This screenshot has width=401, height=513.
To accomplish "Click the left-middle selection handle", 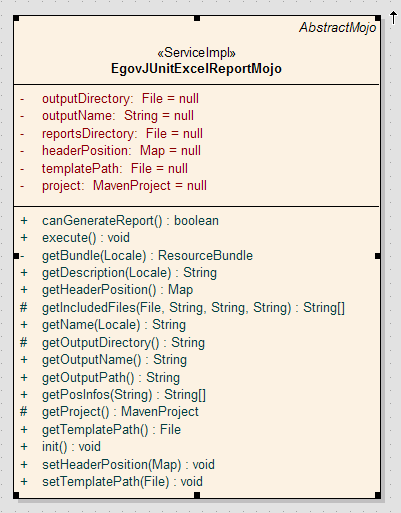I will (16, 256).
